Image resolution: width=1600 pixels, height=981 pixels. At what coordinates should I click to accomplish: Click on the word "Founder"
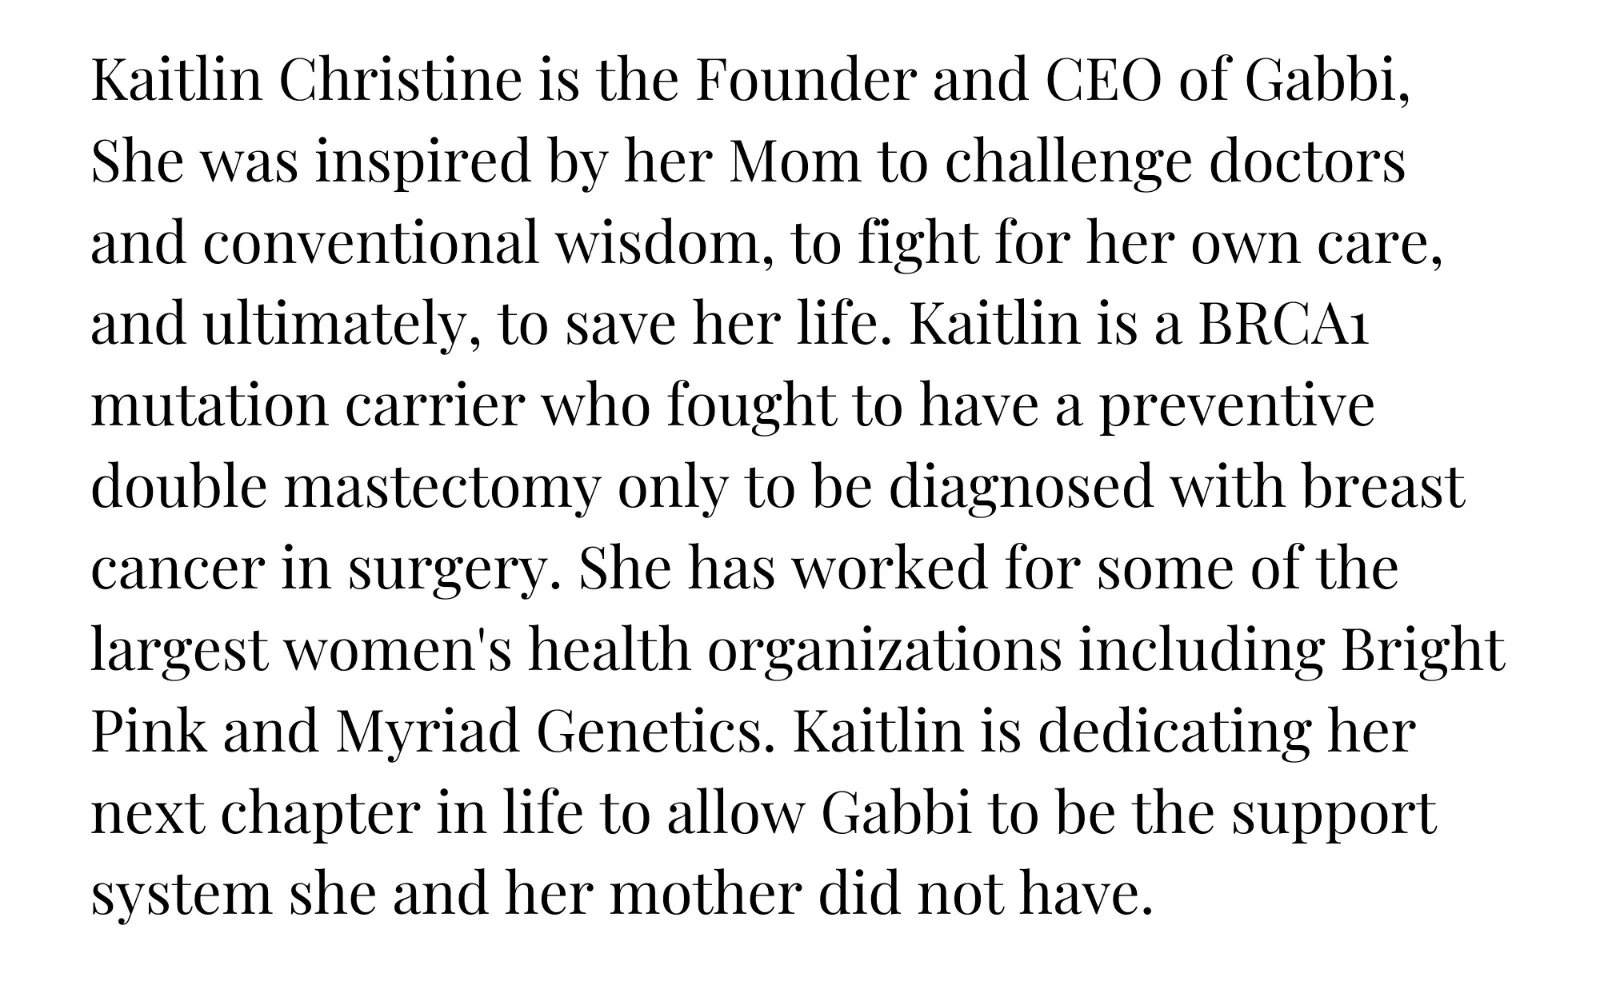coord(805,80)
